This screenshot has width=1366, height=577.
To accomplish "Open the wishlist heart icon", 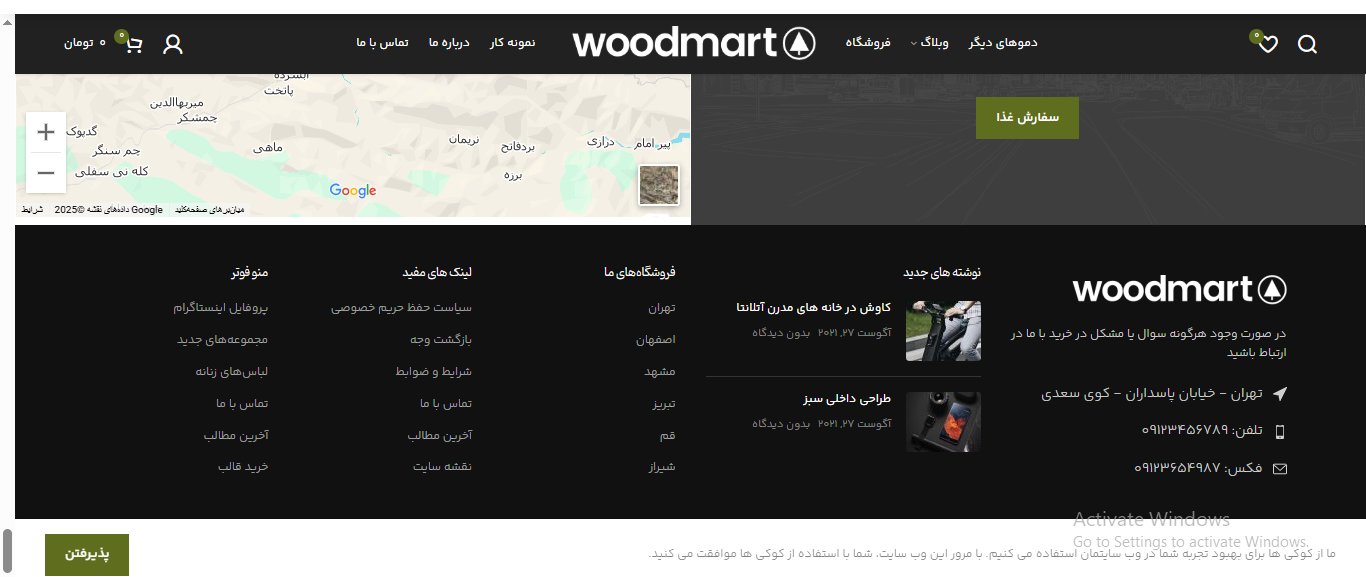I will pyautogui.click(x=1266, y=43).
